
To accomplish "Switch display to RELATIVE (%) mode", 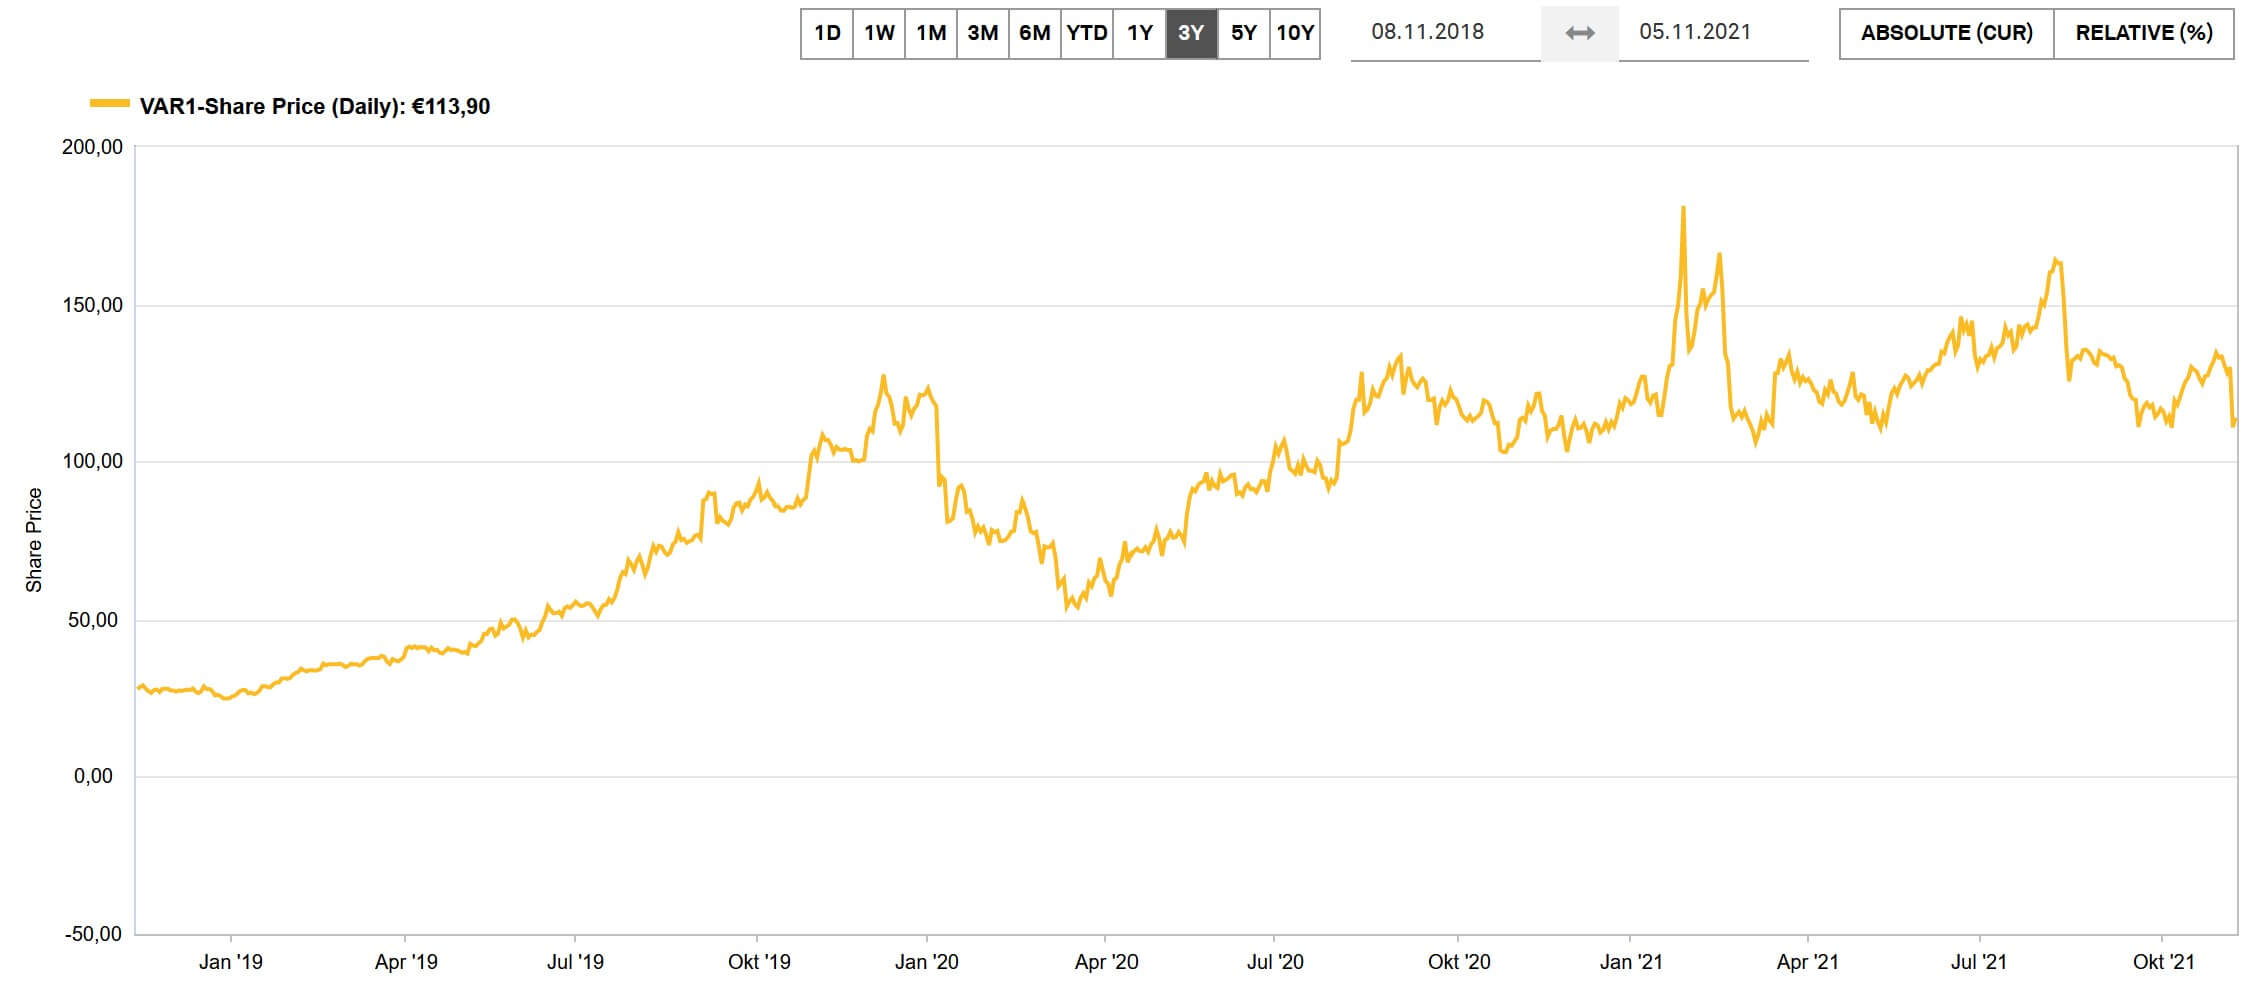I will tap(2141, 31).
